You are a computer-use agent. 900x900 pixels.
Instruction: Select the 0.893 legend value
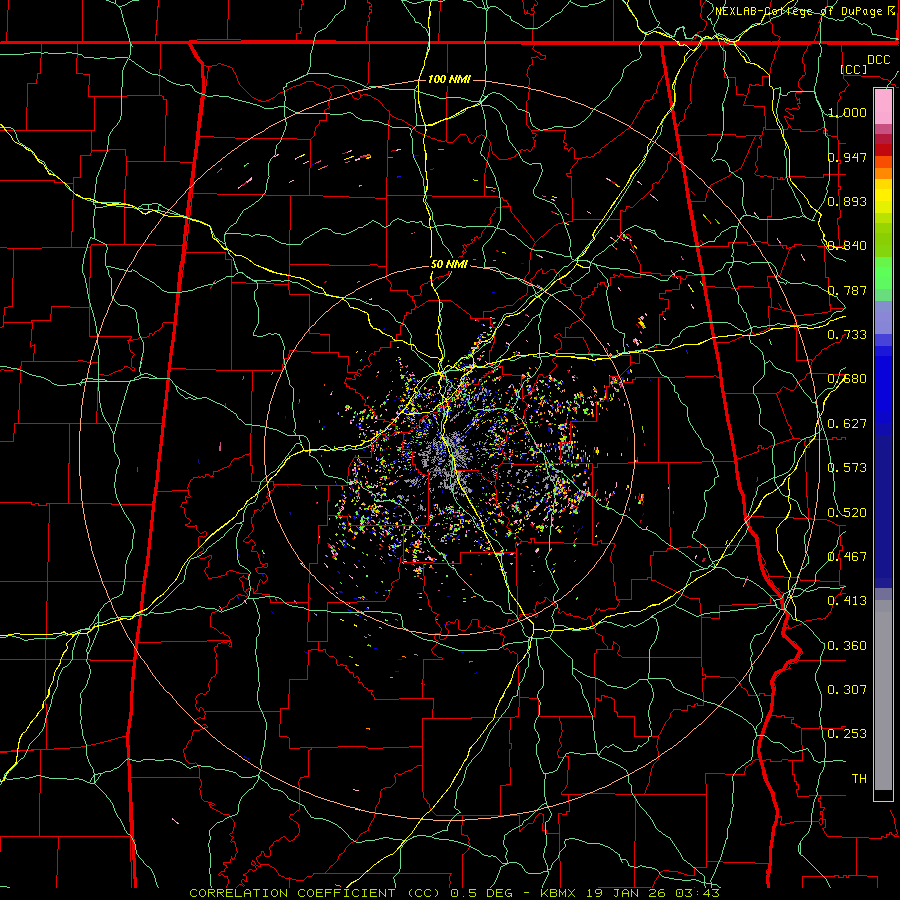tap(847, 201)
